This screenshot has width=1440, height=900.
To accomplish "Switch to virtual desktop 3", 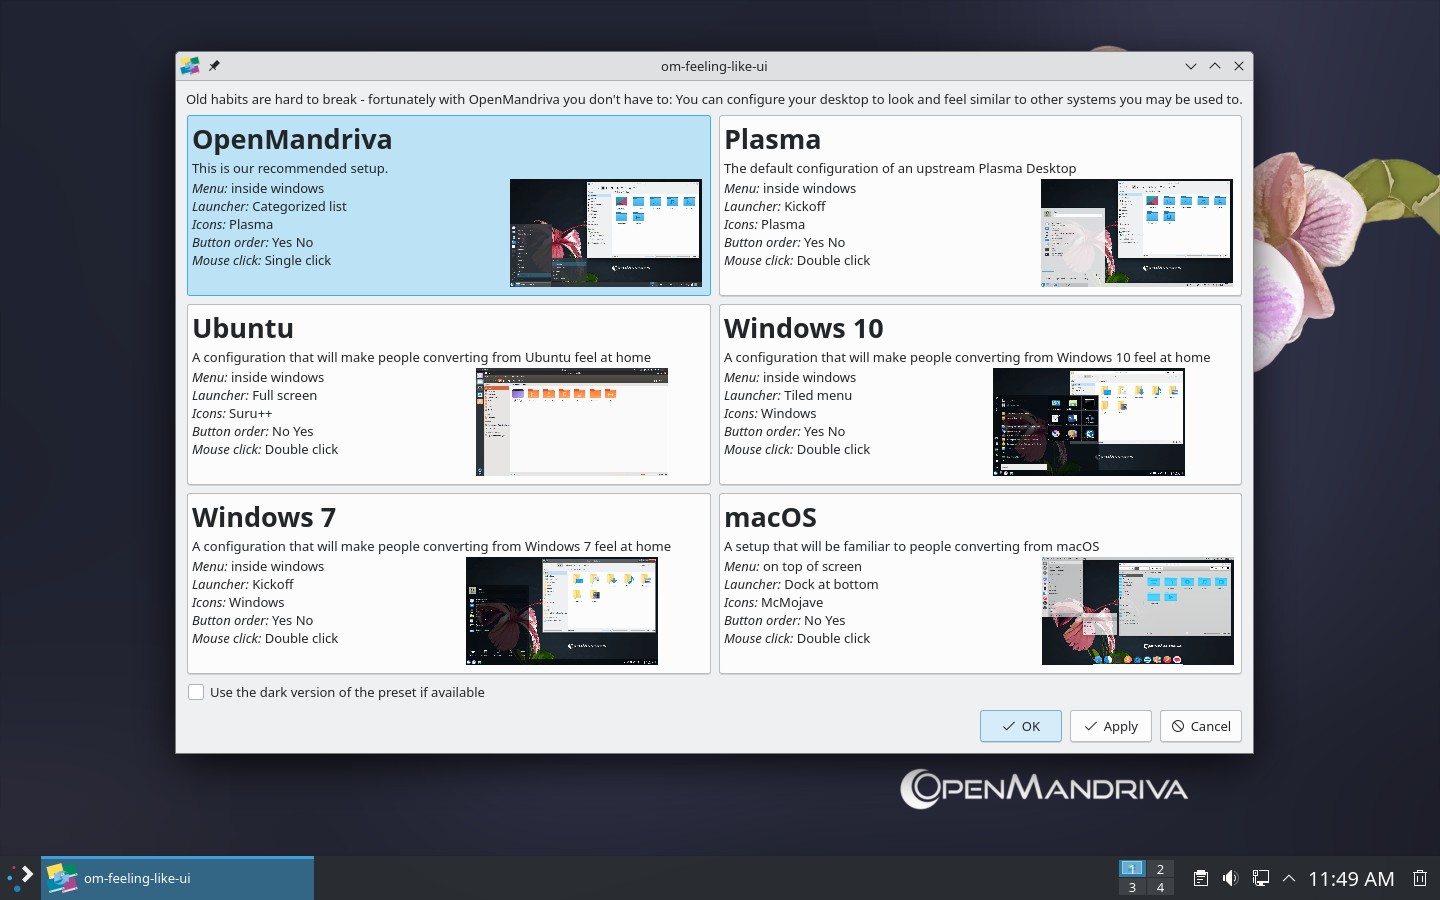I will (1132, 887).
